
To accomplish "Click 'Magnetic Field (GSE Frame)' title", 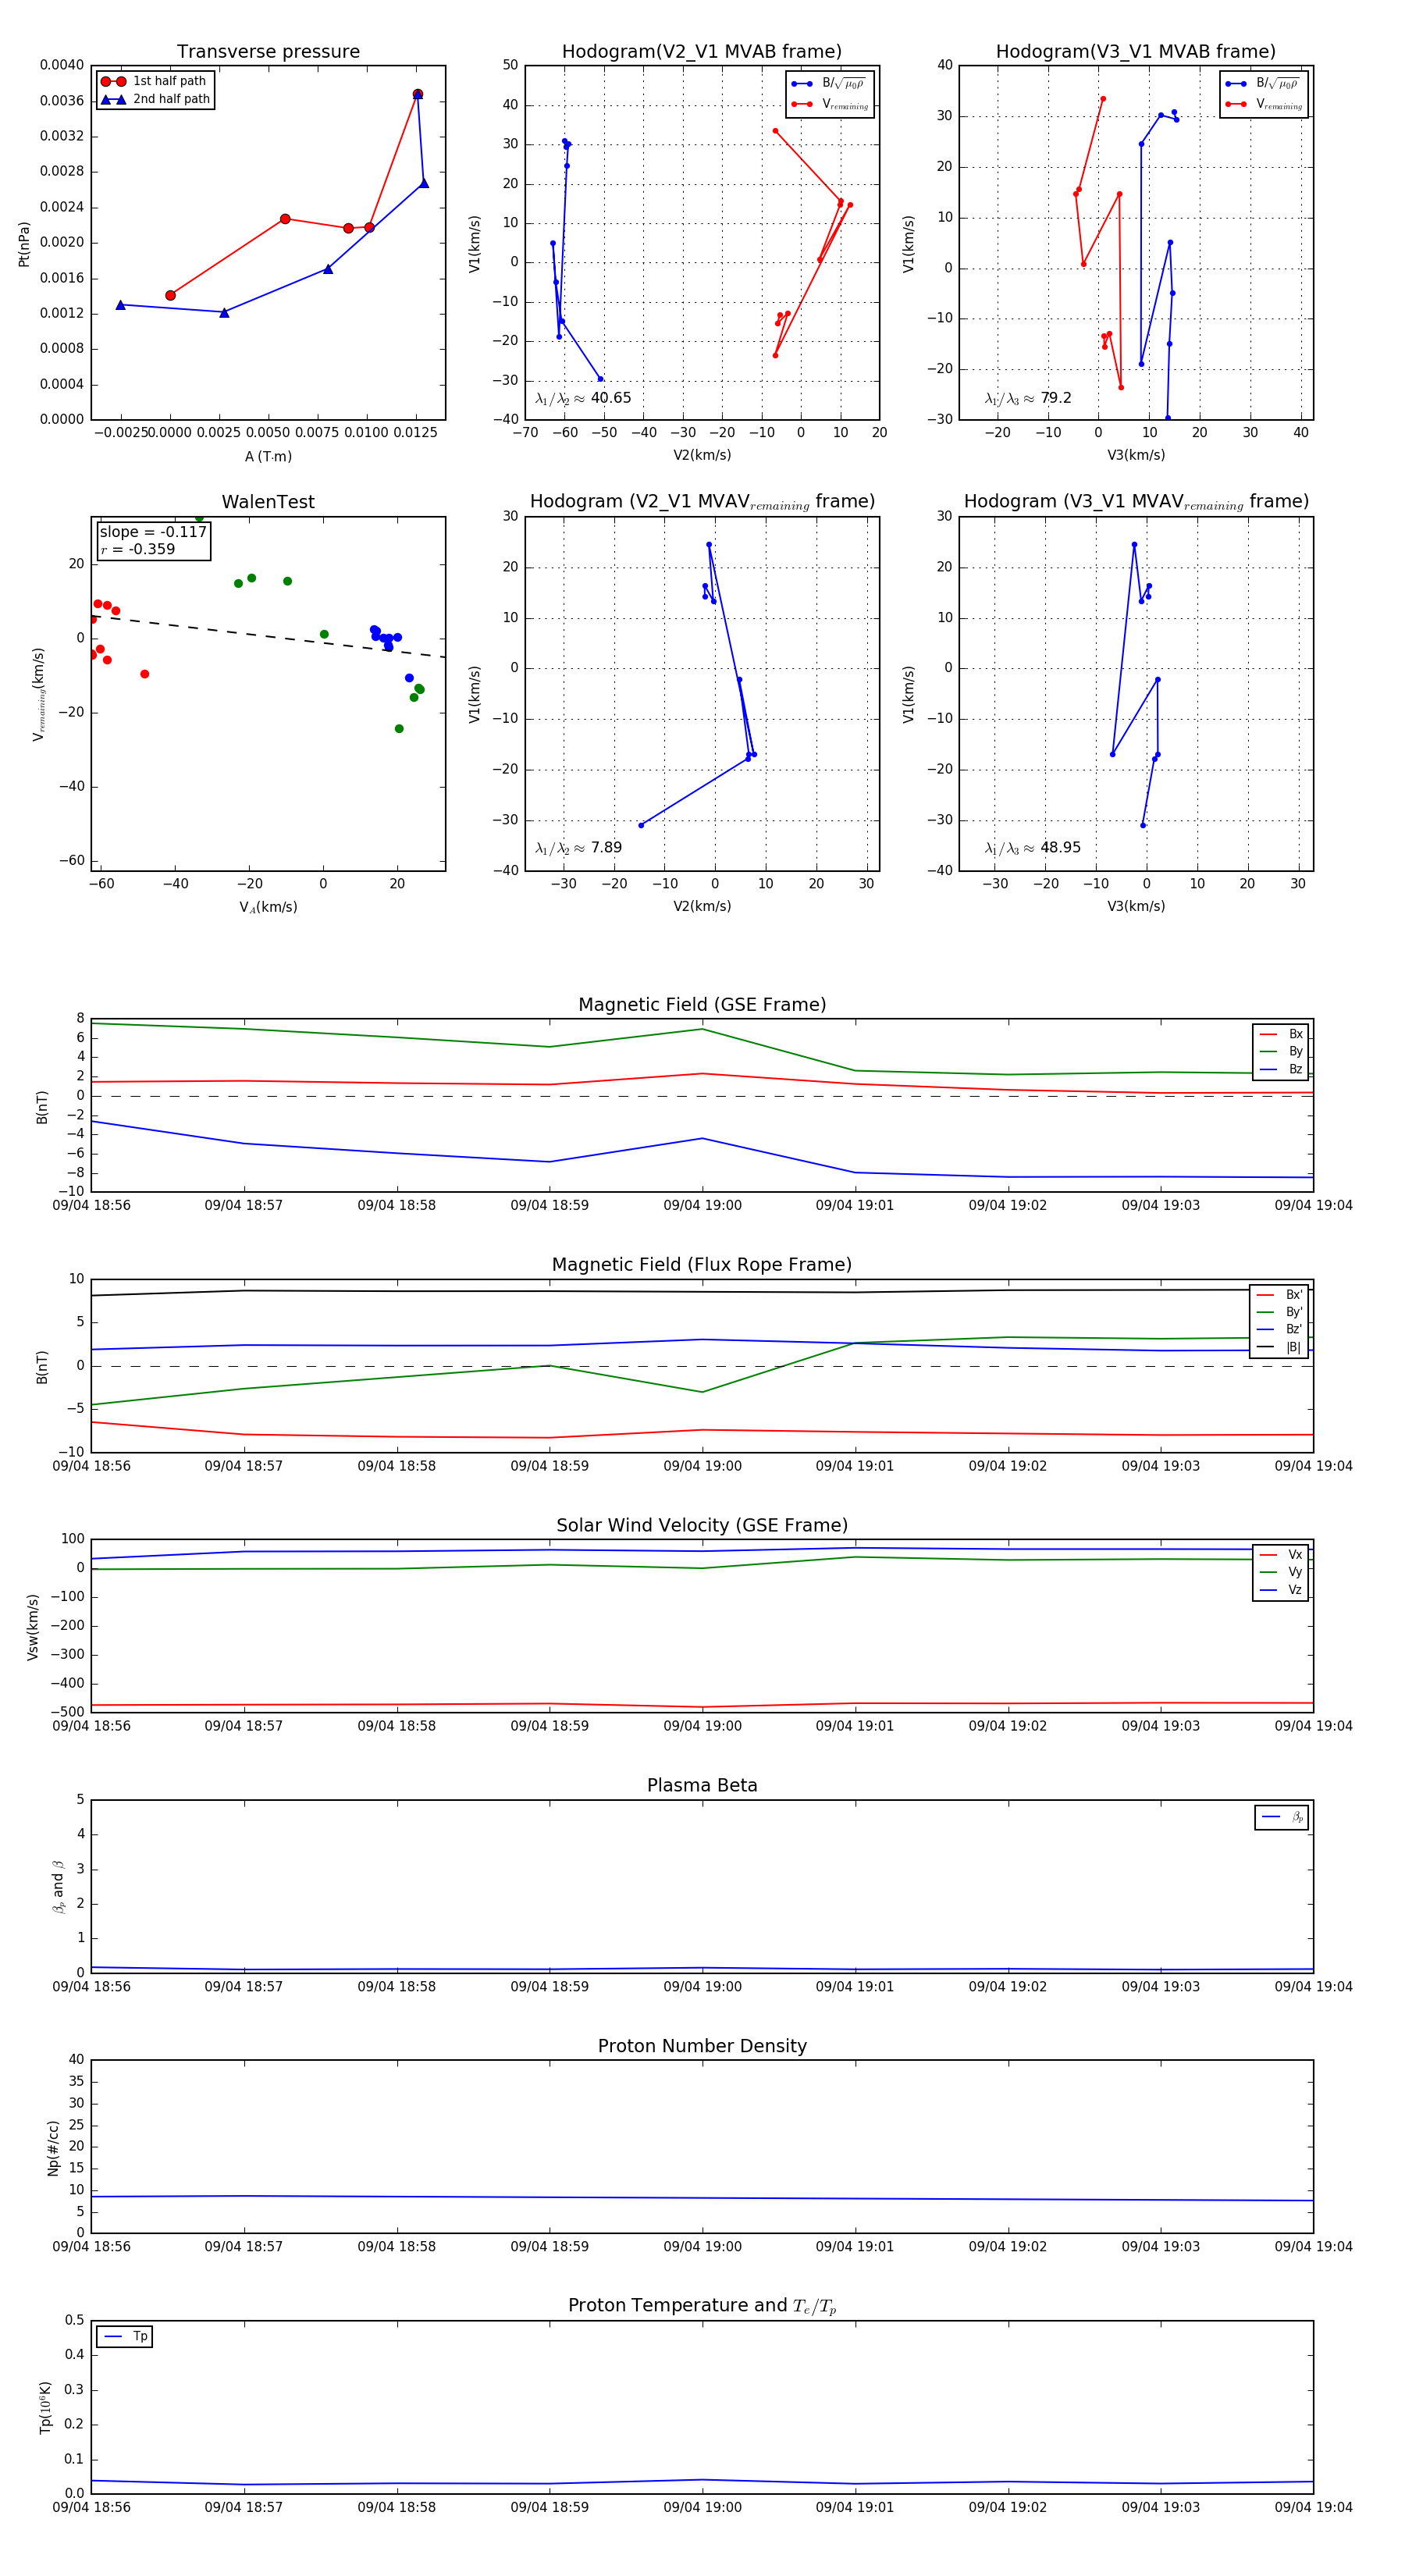I will 702,1005.
